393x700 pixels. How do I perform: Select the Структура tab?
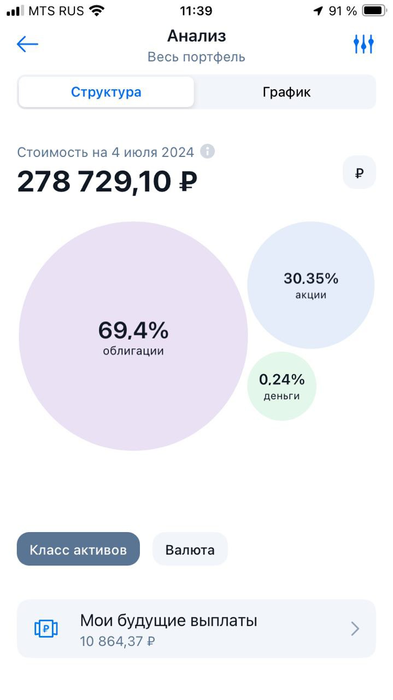(x=106, y=92)
